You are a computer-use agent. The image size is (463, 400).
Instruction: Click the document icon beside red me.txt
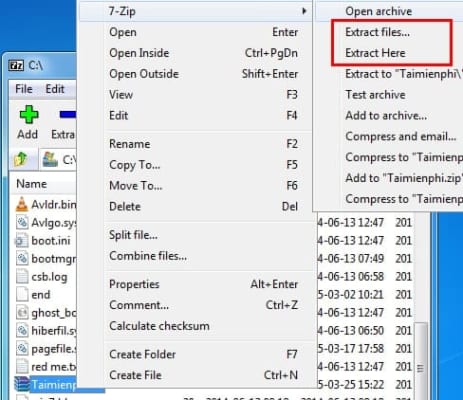[x=22, y=367]
